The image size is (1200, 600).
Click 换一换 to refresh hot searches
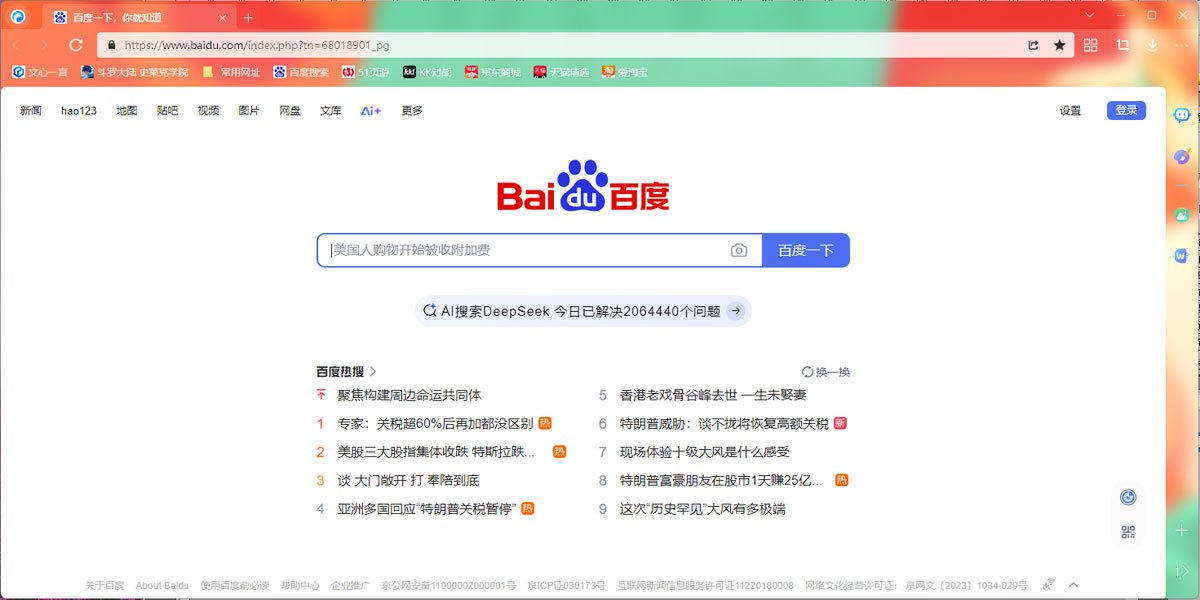[x=824, y=370]
